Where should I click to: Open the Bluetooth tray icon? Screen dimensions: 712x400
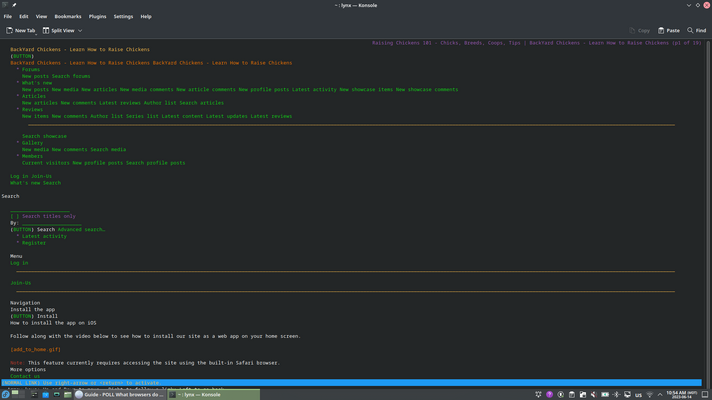click(x=616, y=395)
